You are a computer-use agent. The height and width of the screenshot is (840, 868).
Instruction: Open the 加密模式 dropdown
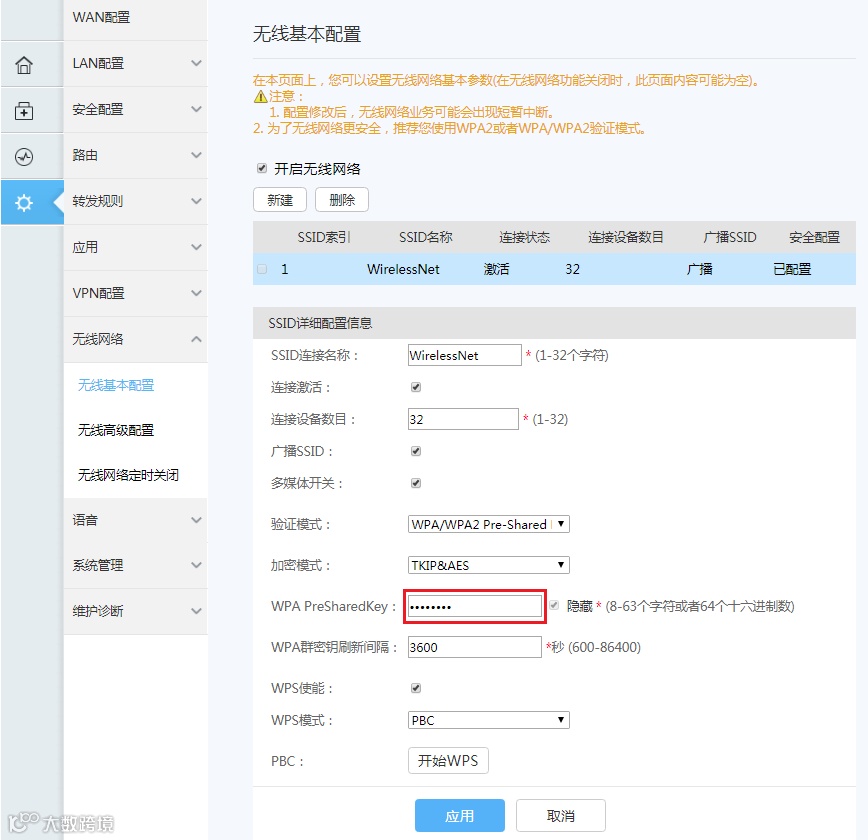(489, 565)
